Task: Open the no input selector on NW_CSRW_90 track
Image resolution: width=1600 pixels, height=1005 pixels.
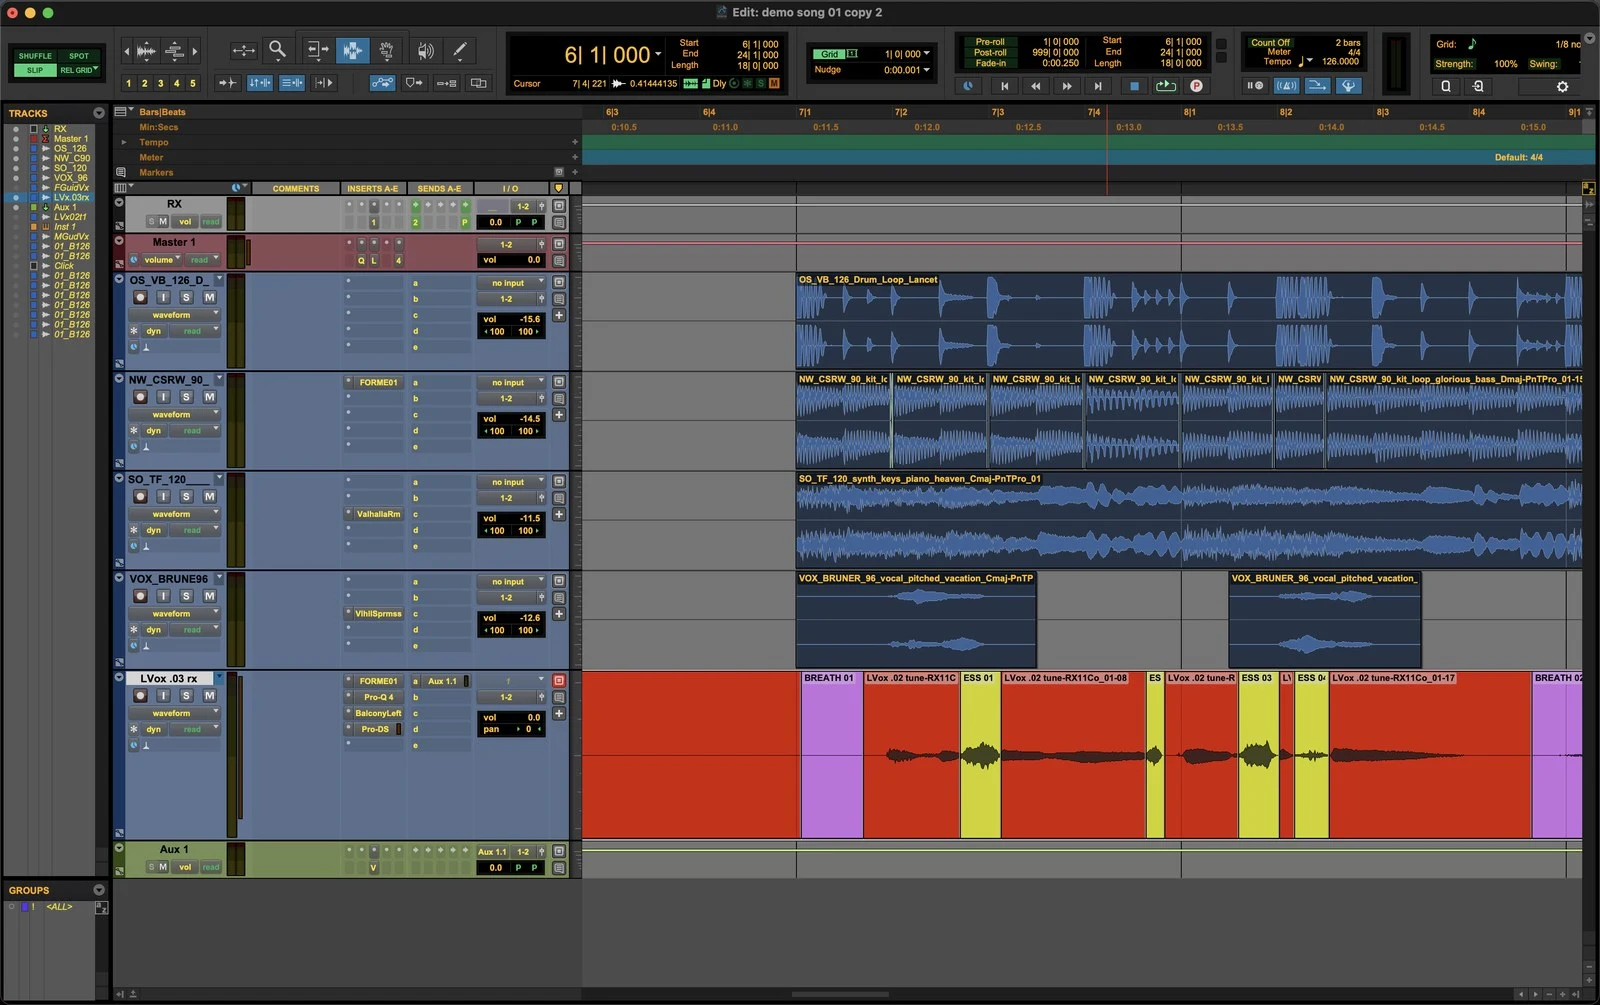Action: click(512, 382)
